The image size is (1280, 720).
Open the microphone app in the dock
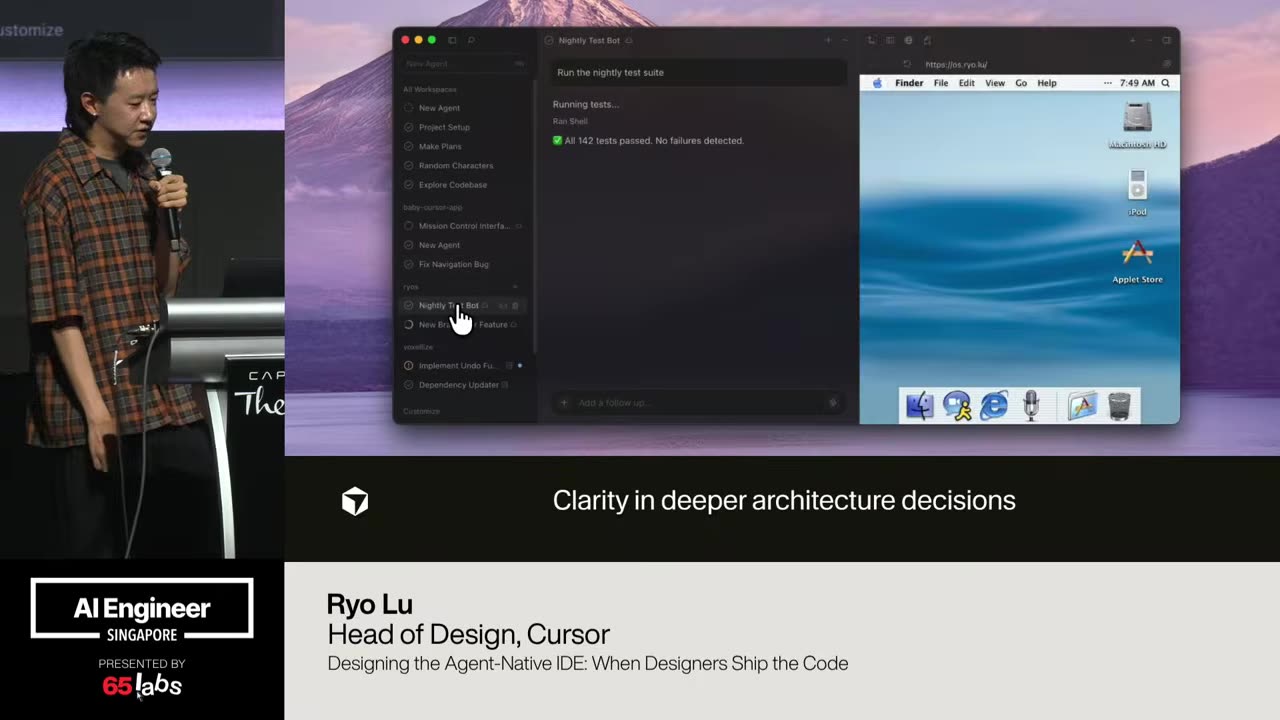click(1031, 405)
